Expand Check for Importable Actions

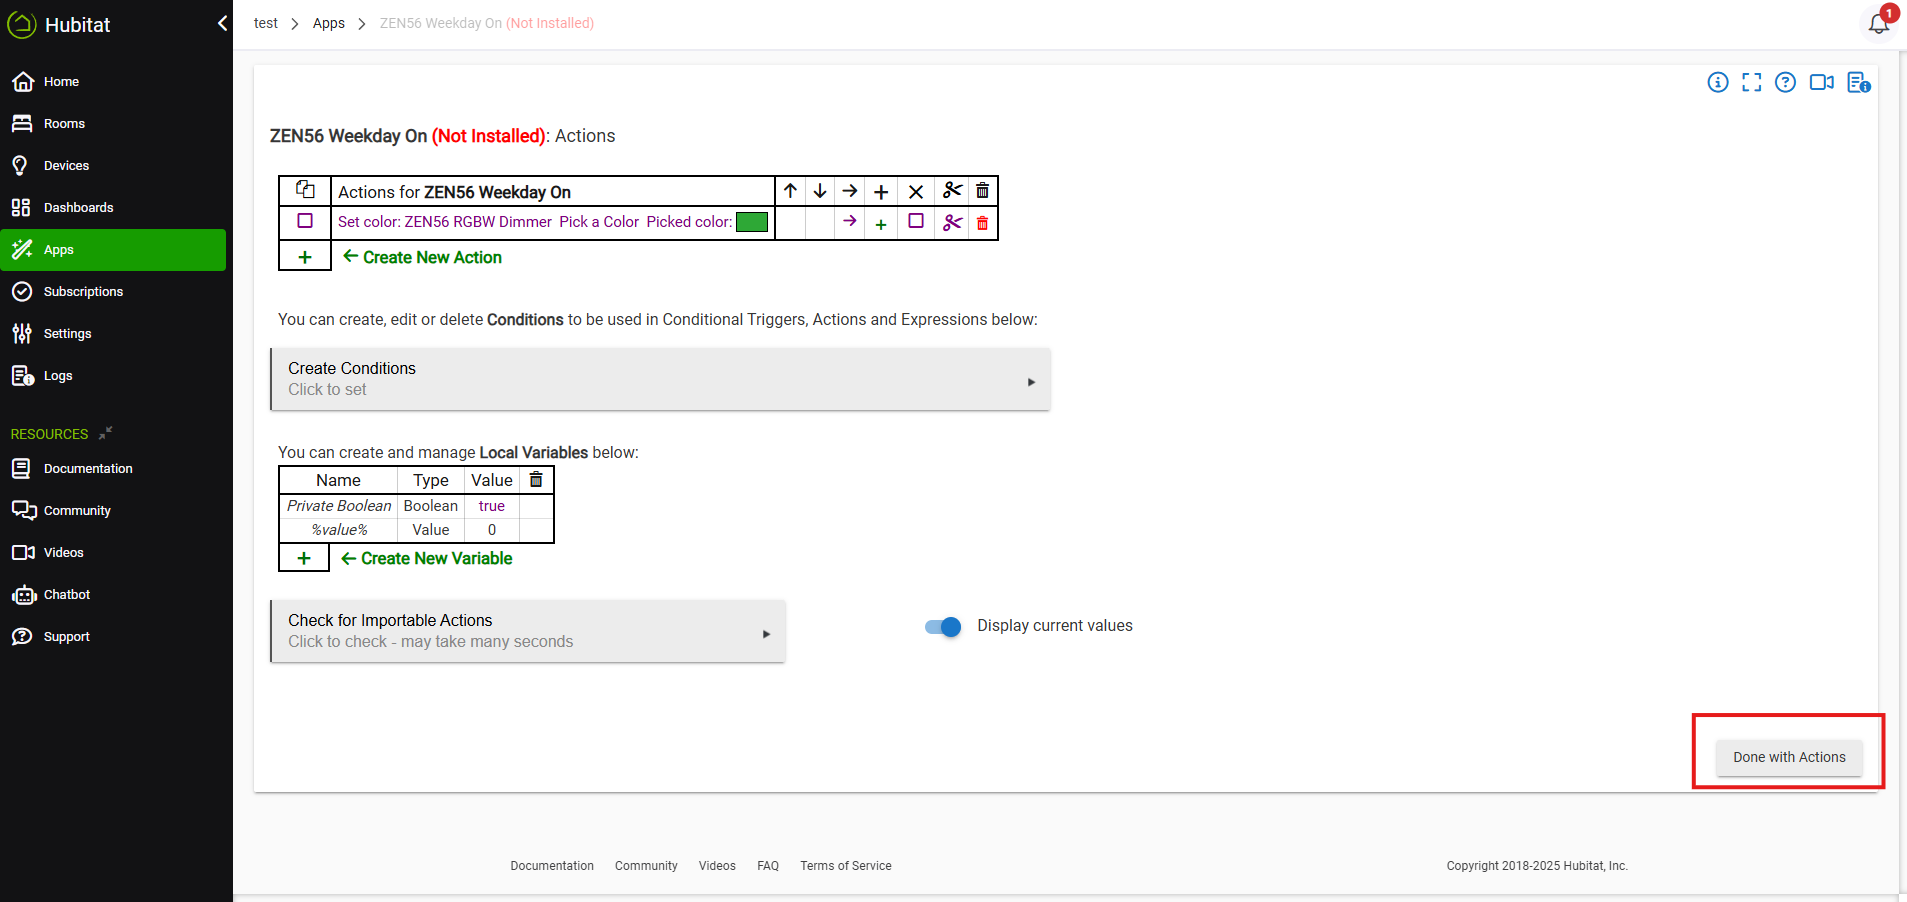point(528,631)
